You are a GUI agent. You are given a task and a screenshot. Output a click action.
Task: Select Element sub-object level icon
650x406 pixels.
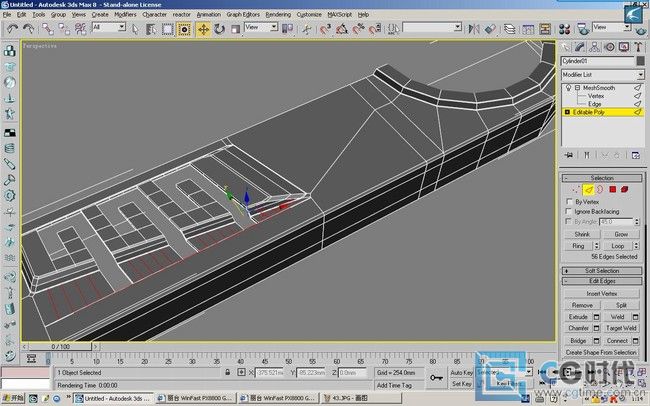(624, 190)
